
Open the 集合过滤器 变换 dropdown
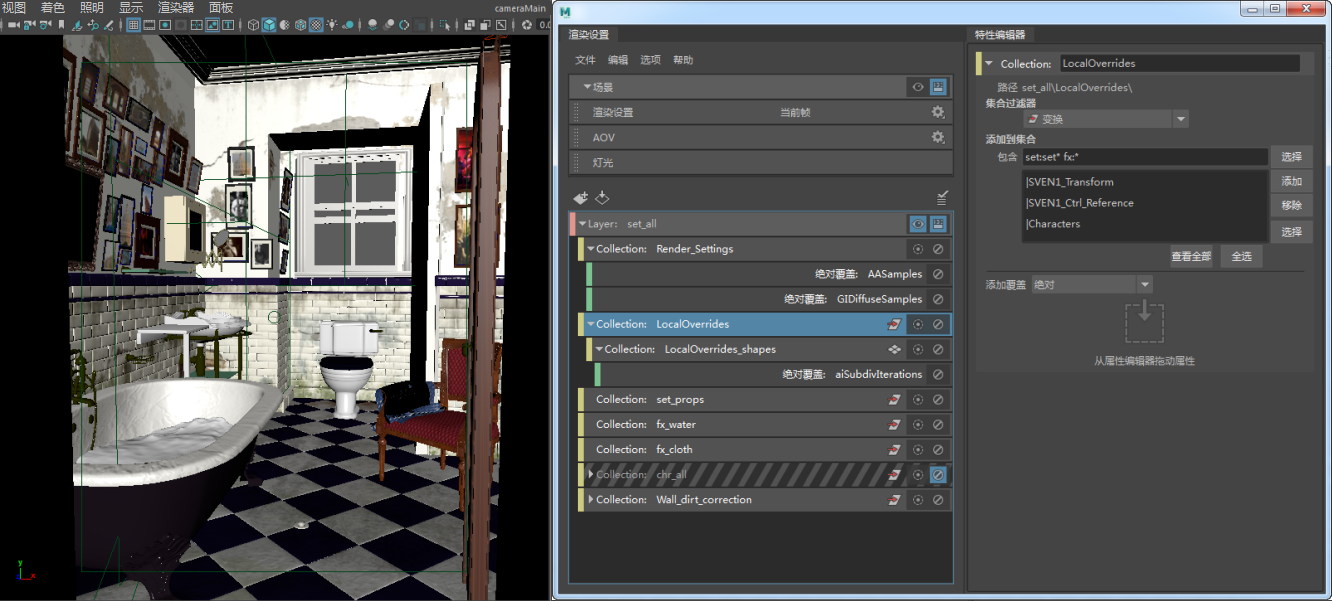(x=1106, y=119)
